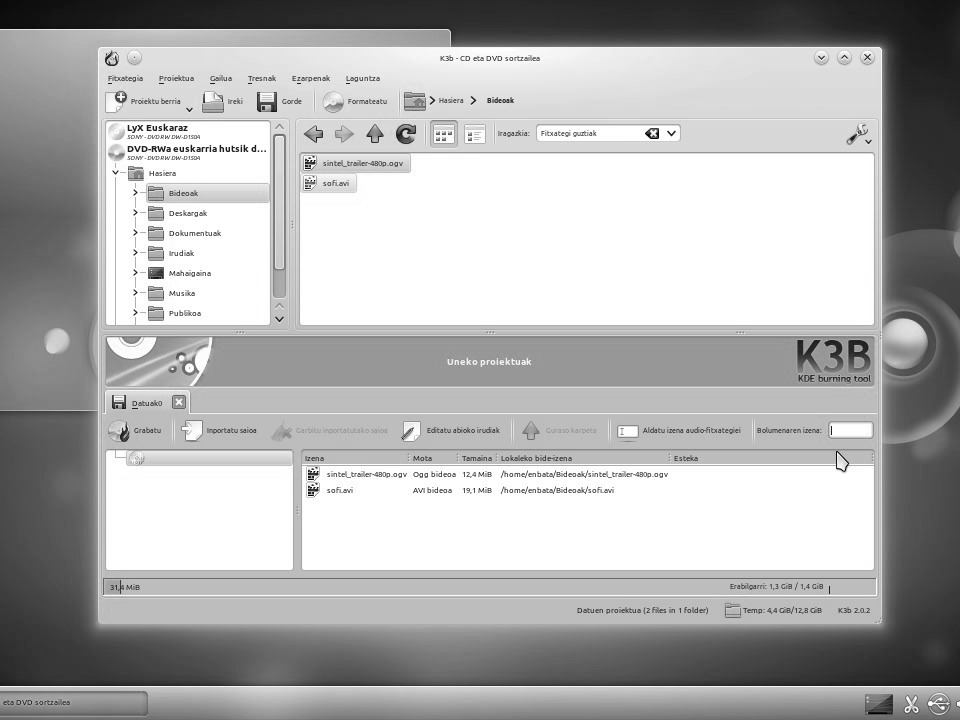960x720 pixels.
Task: Expand the Irudiak folder
Action: [135, 253]
